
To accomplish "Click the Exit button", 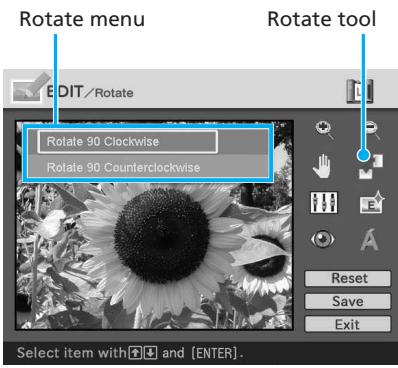I will tap(348, 324).
